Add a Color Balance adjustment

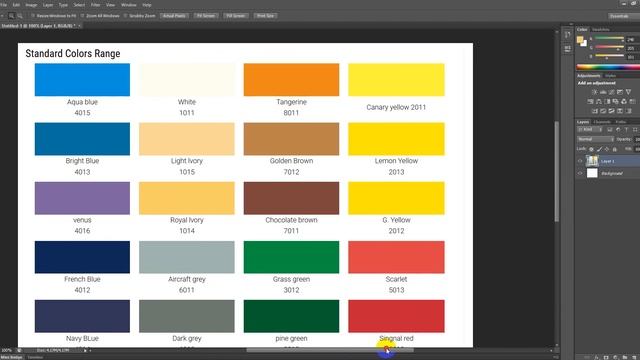[599, 102]
